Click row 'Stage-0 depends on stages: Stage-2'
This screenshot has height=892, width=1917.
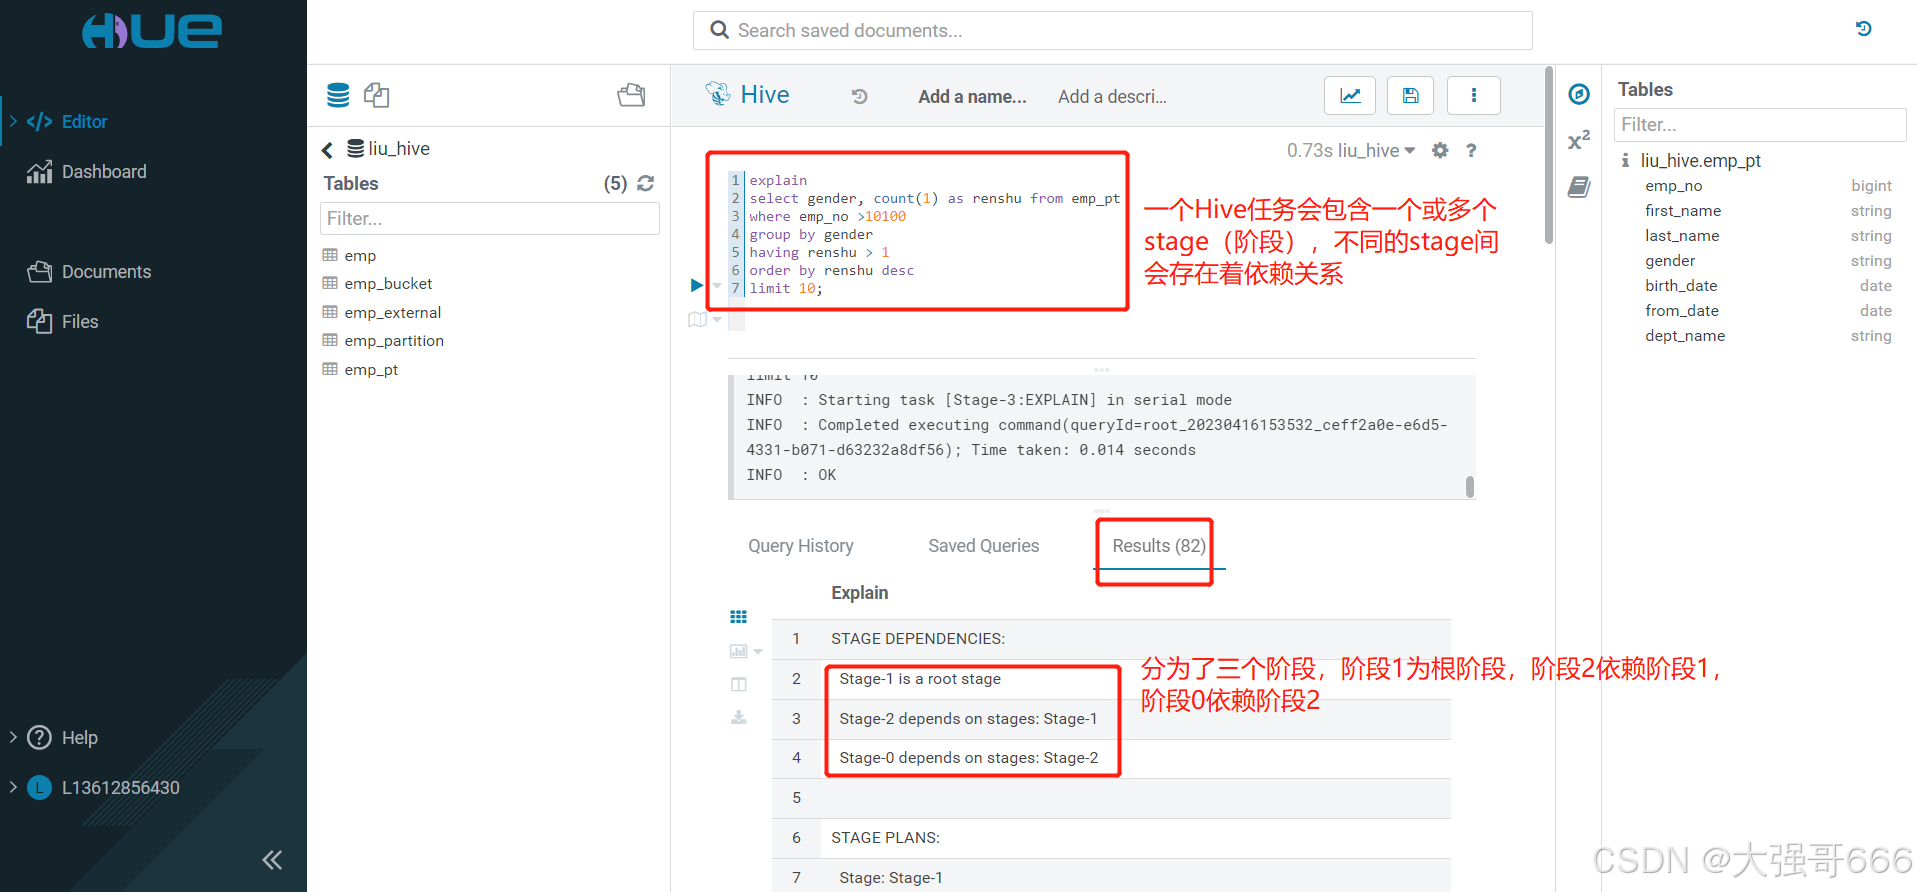coord(1111,758)
